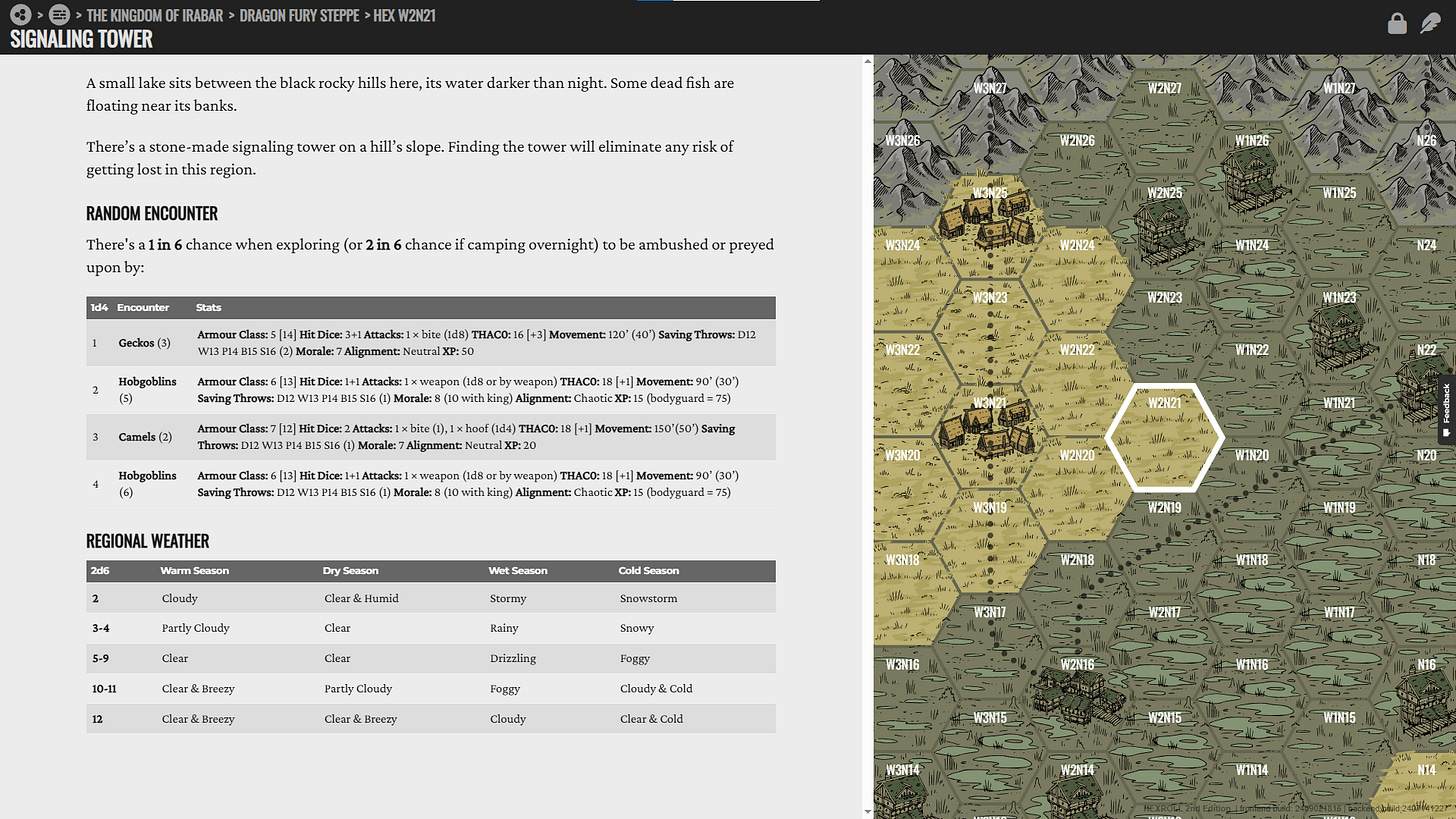
Task: Select the Snowstorm weather cell
Action: point(648,598)
